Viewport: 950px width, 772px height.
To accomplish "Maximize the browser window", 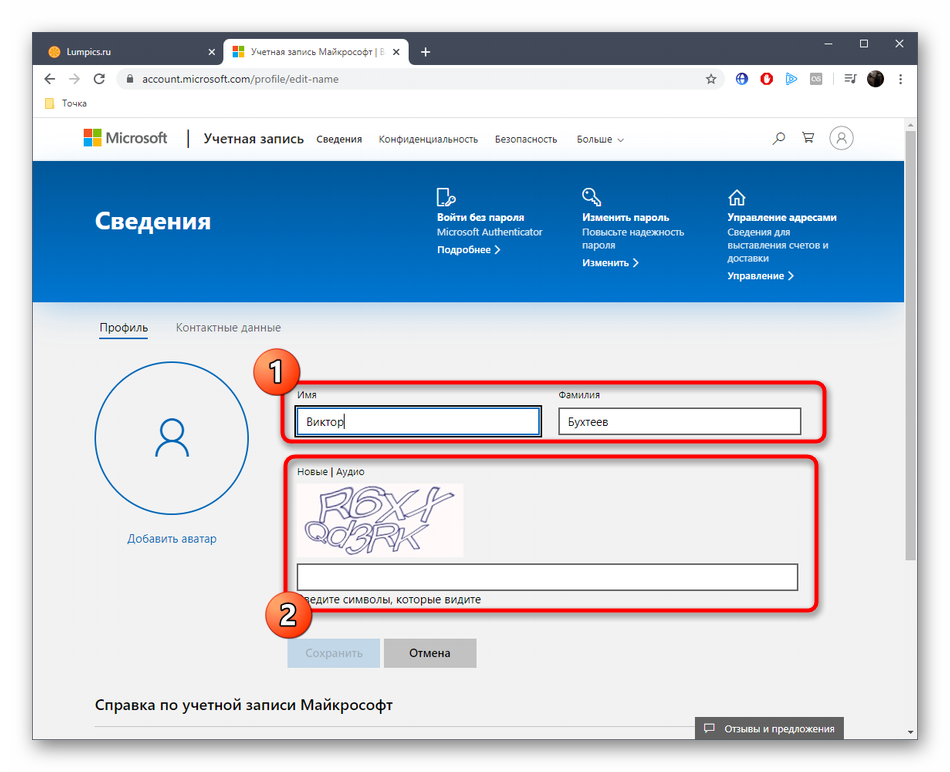I will [863, 44].
